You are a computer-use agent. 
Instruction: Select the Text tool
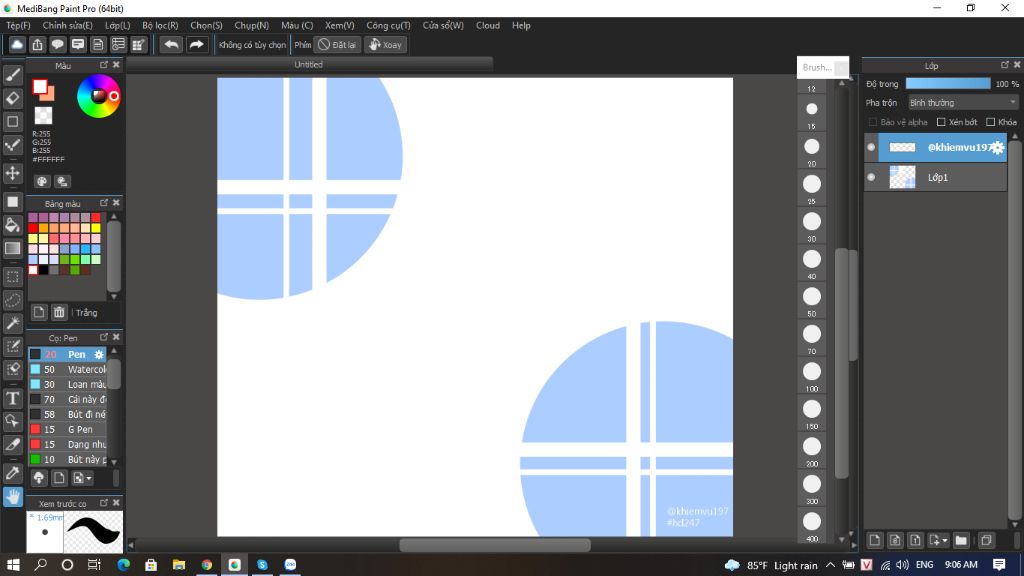click(x=12, y=398)
